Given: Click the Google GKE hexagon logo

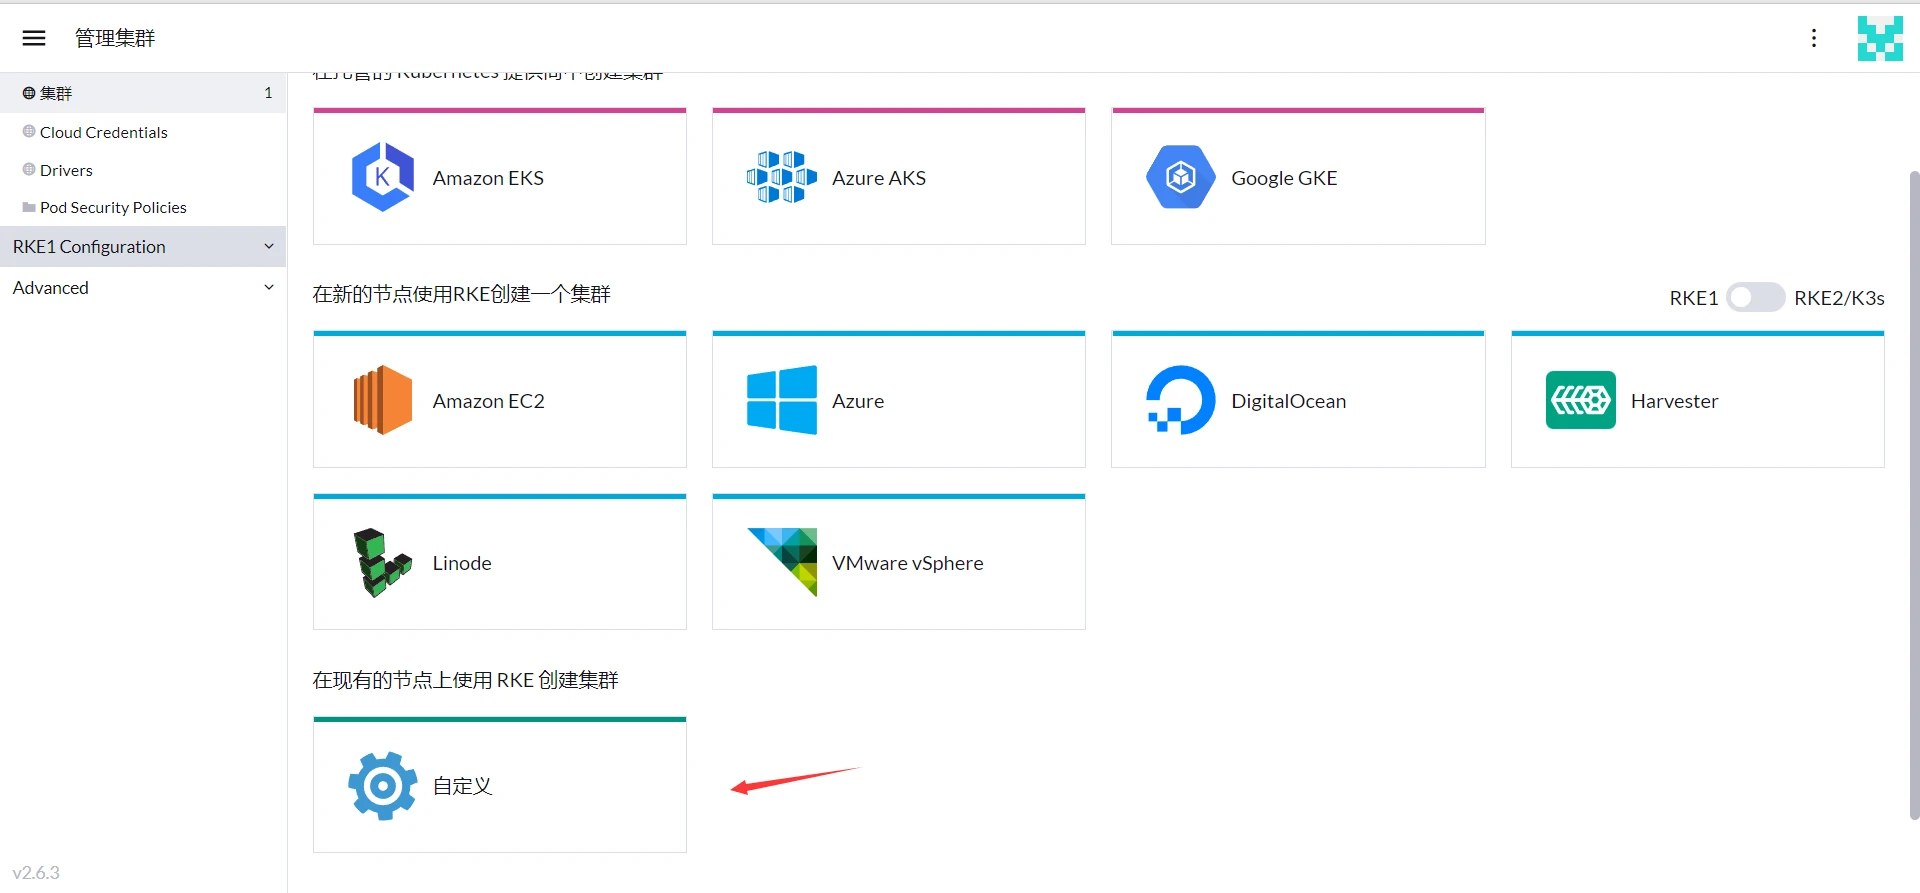Looking at the screenshot, I should click(1181, 177).
